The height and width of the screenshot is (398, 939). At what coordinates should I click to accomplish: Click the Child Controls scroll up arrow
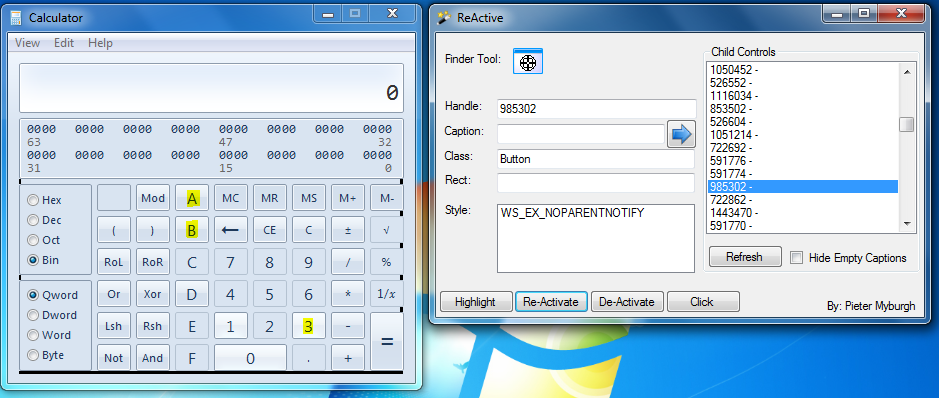(x=907, y=71)
